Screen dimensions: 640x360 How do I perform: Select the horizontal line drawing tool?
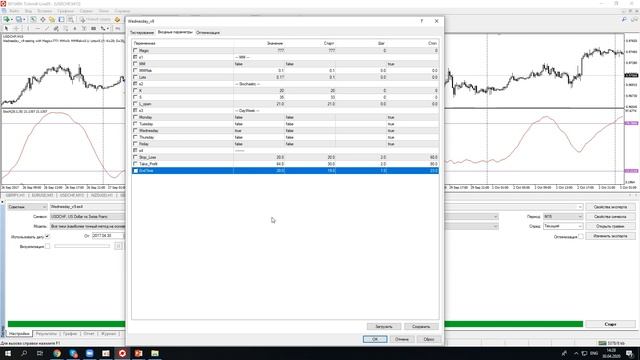(x=38, y=29)
